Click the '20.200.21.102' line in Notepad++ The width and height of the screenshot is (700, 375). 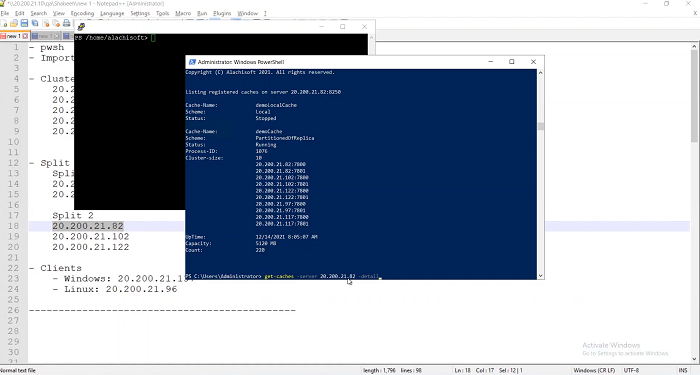click(91, 237)
